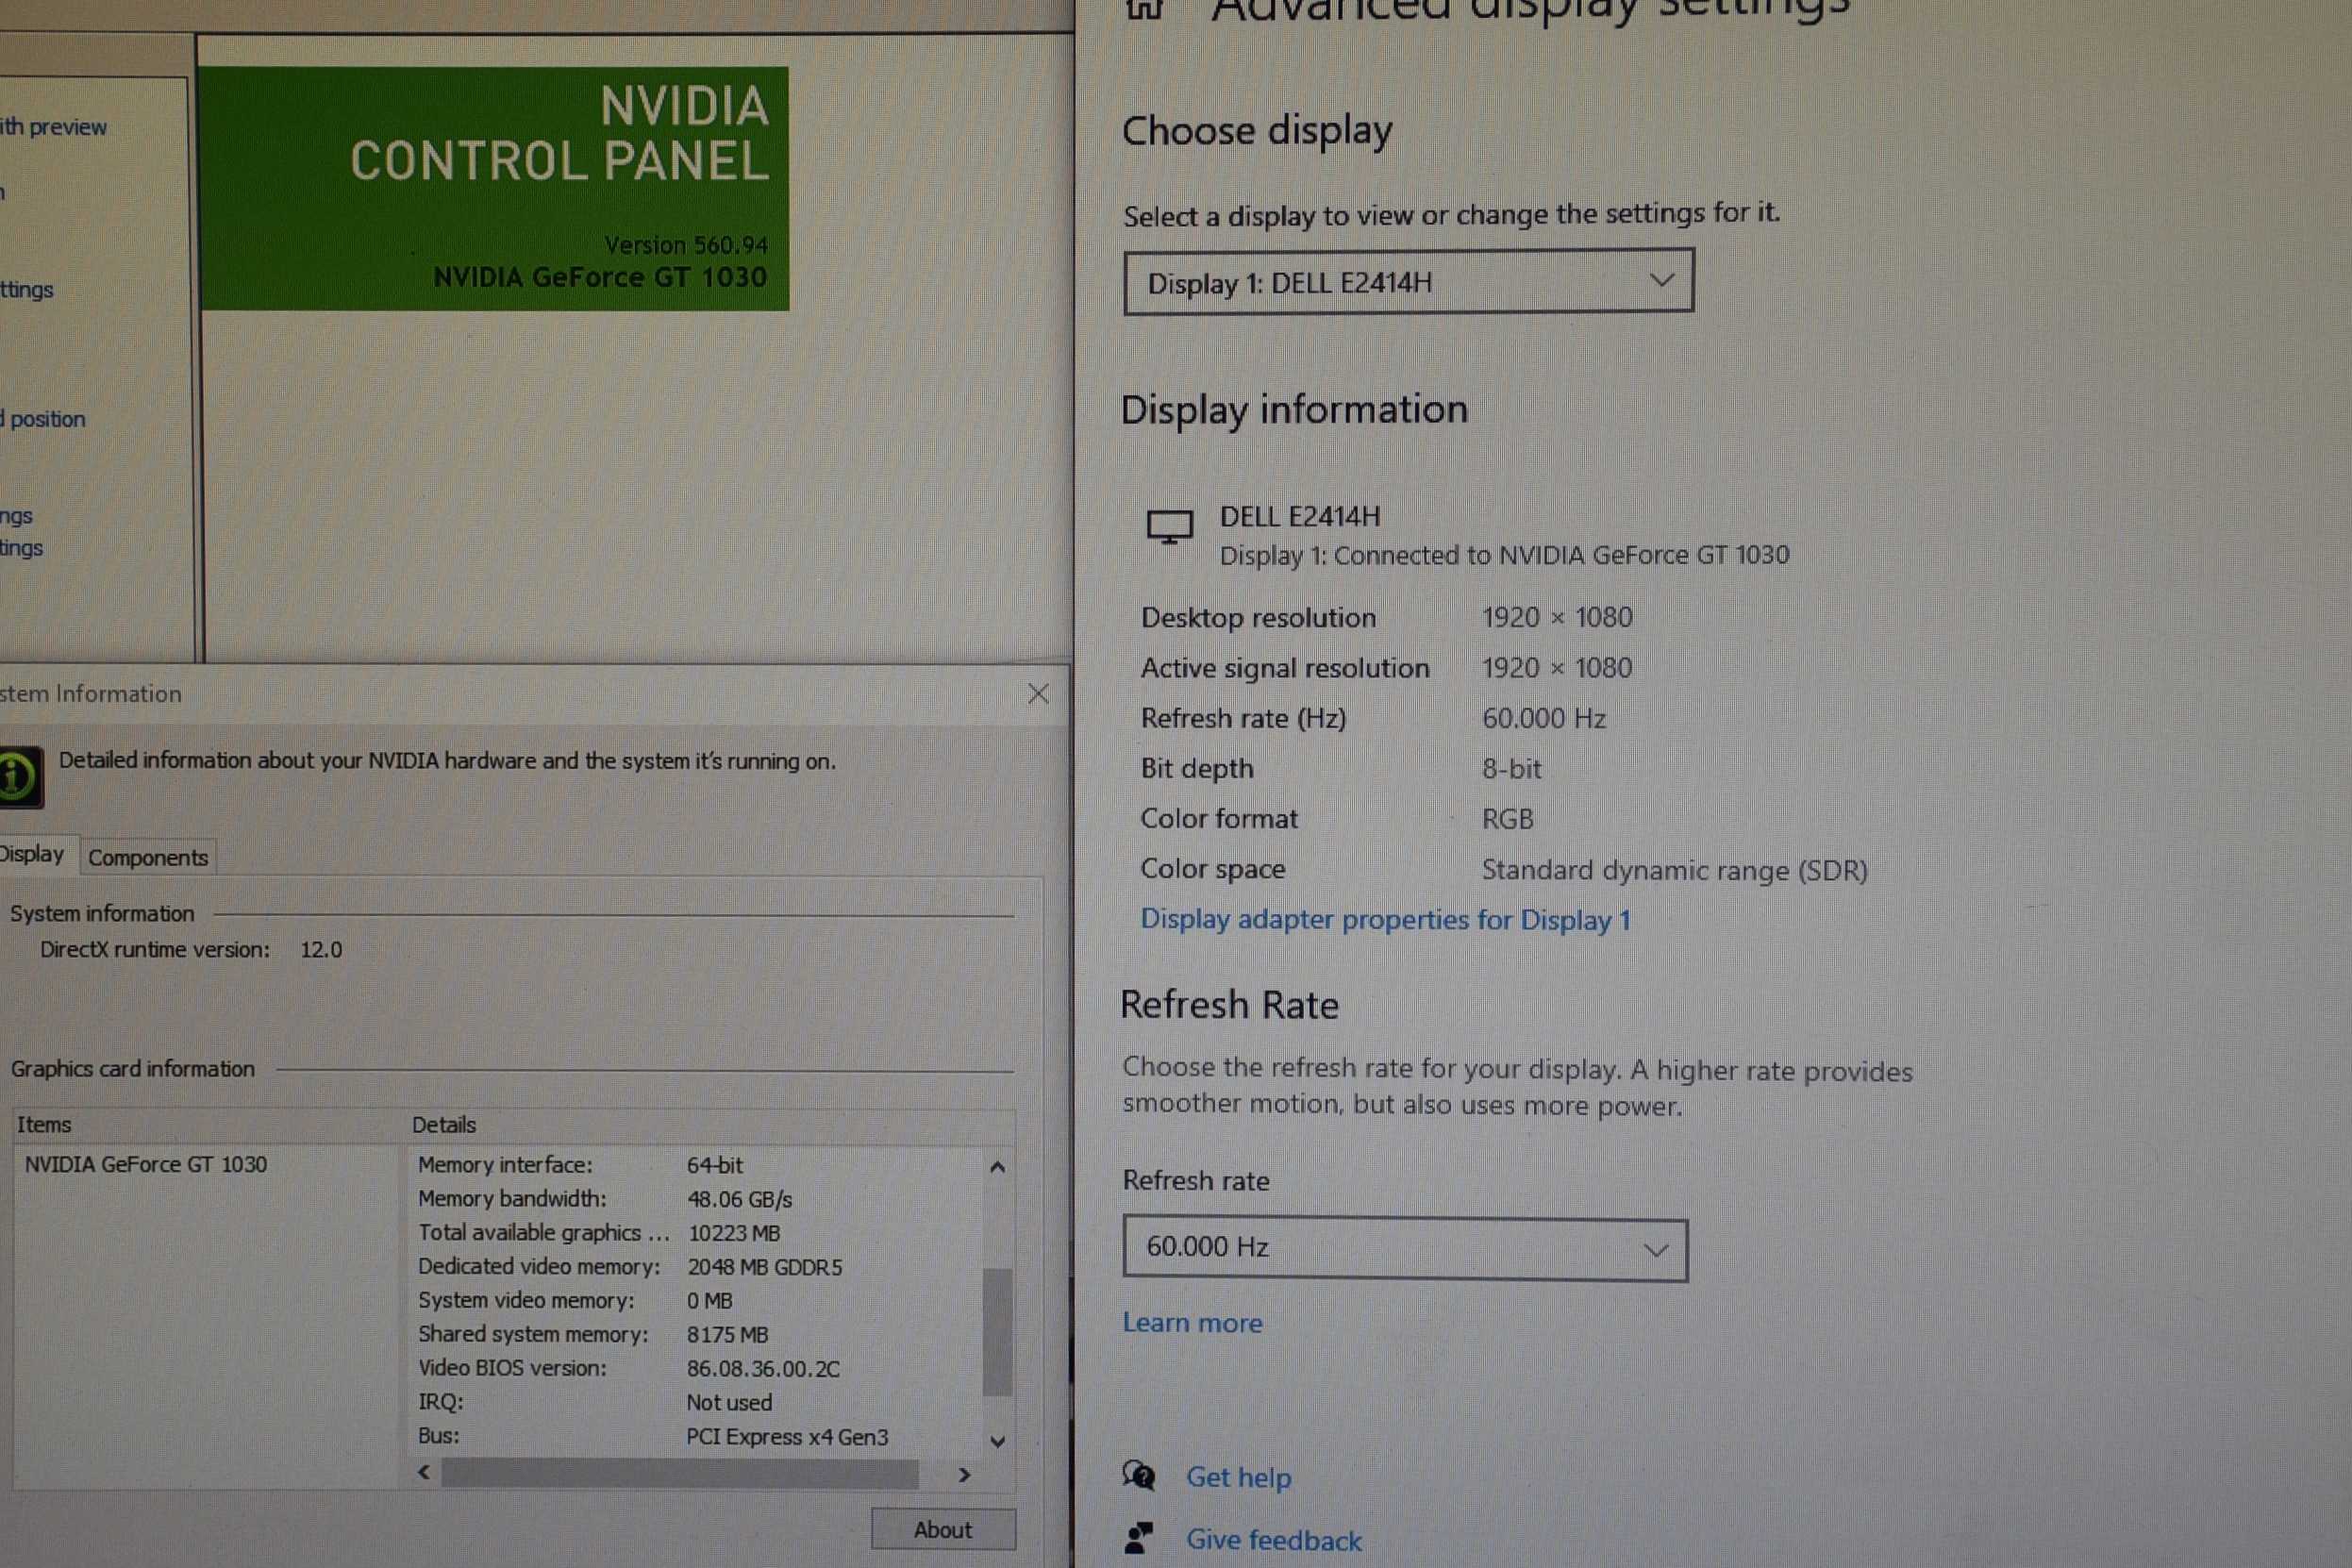2352x1568 pixels.
Task: Click the green NVIDIA info icon
Action: (x=18, y=776)
